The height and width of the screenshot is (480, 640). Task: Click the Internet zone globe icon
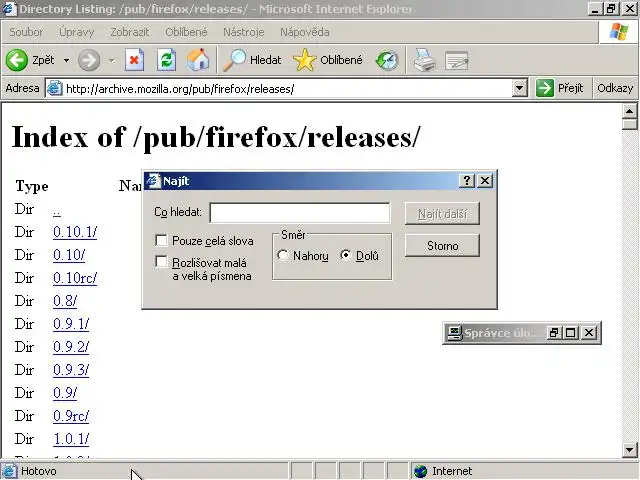click(420, 471)
